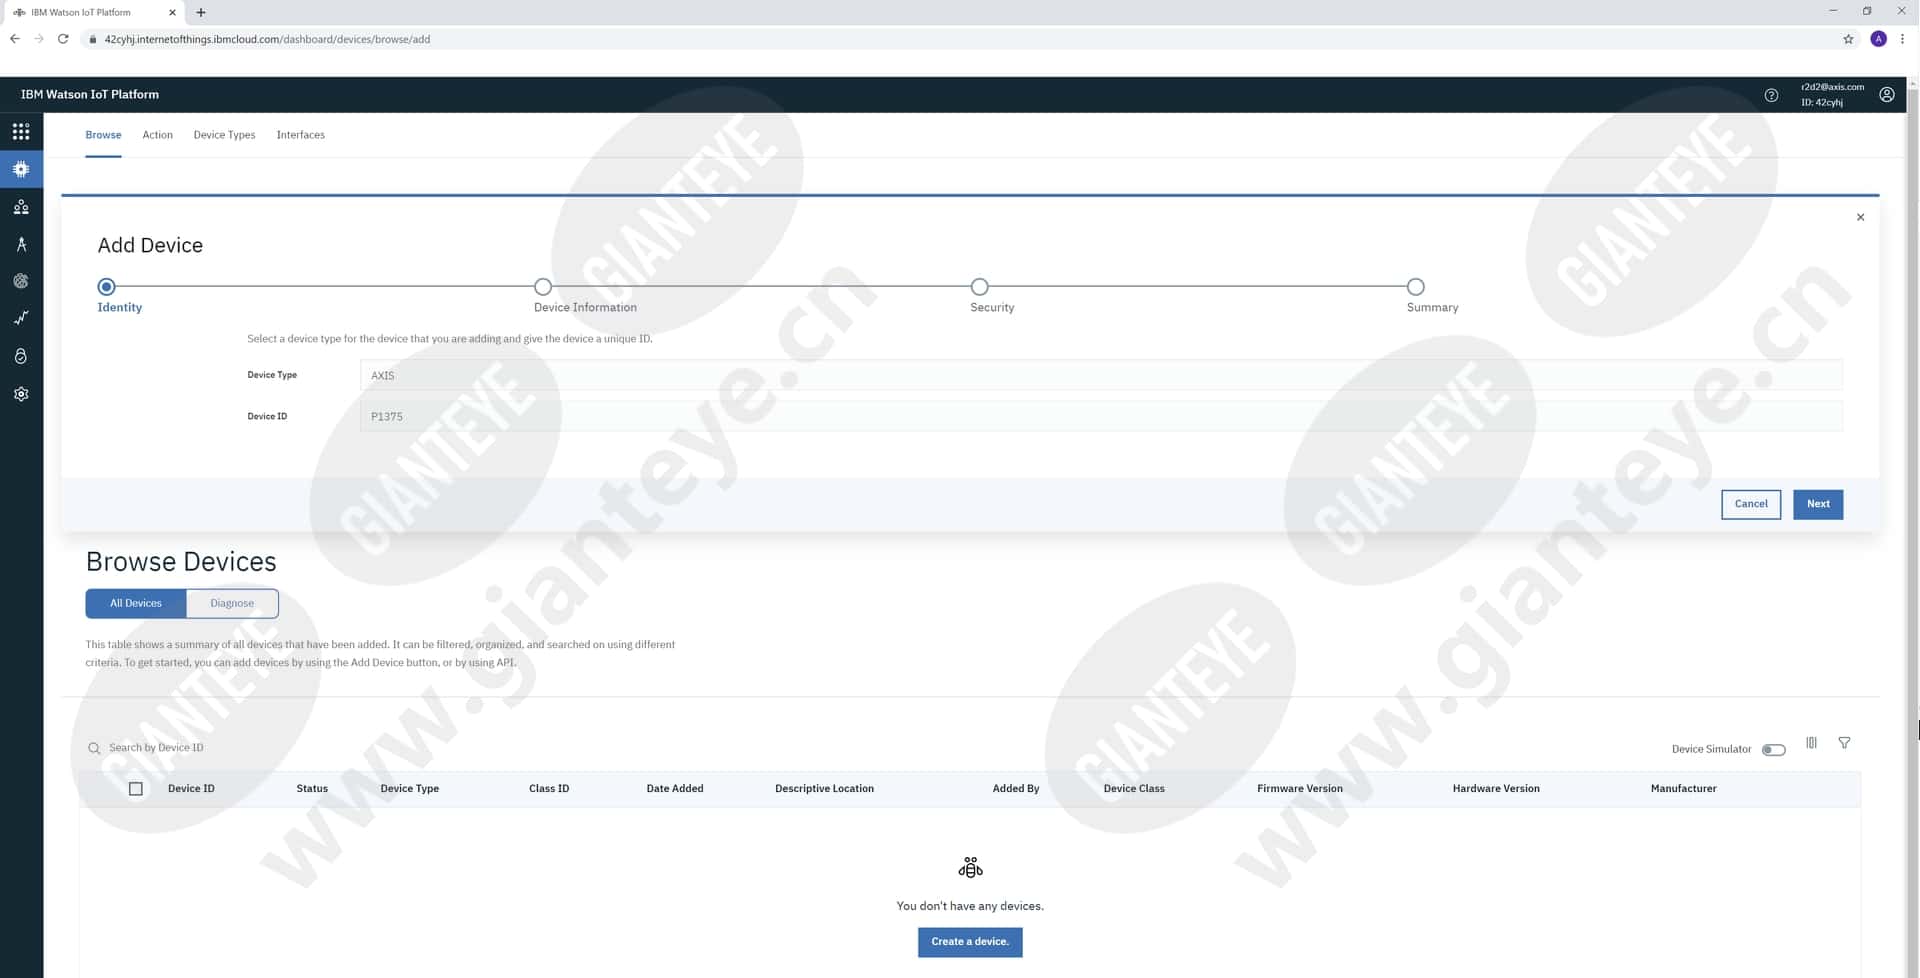The height and width of the screenshot is (978, 1920).
Task: Reload the browser page
Action: pos(63,39)
